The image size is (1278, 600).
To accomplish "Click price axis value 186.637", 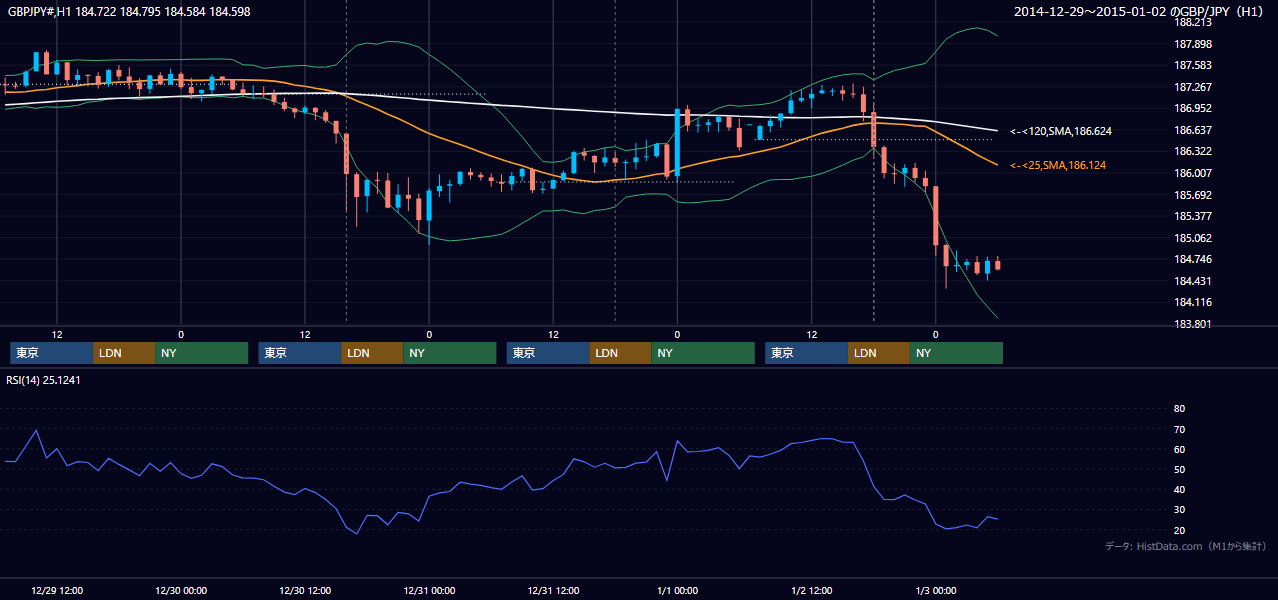I will [1192, 130].
